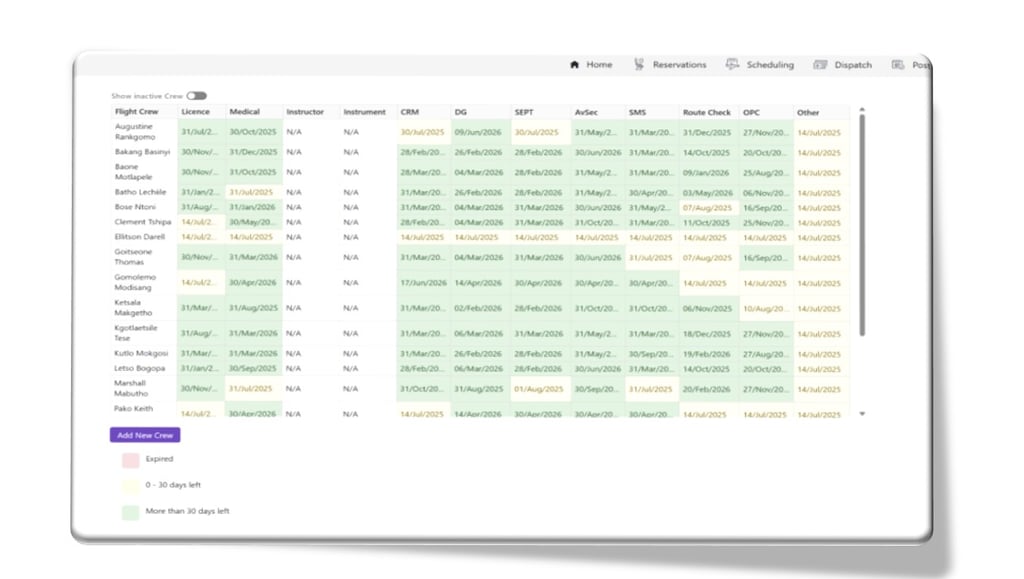Click the Flight Crew column header

136,112
